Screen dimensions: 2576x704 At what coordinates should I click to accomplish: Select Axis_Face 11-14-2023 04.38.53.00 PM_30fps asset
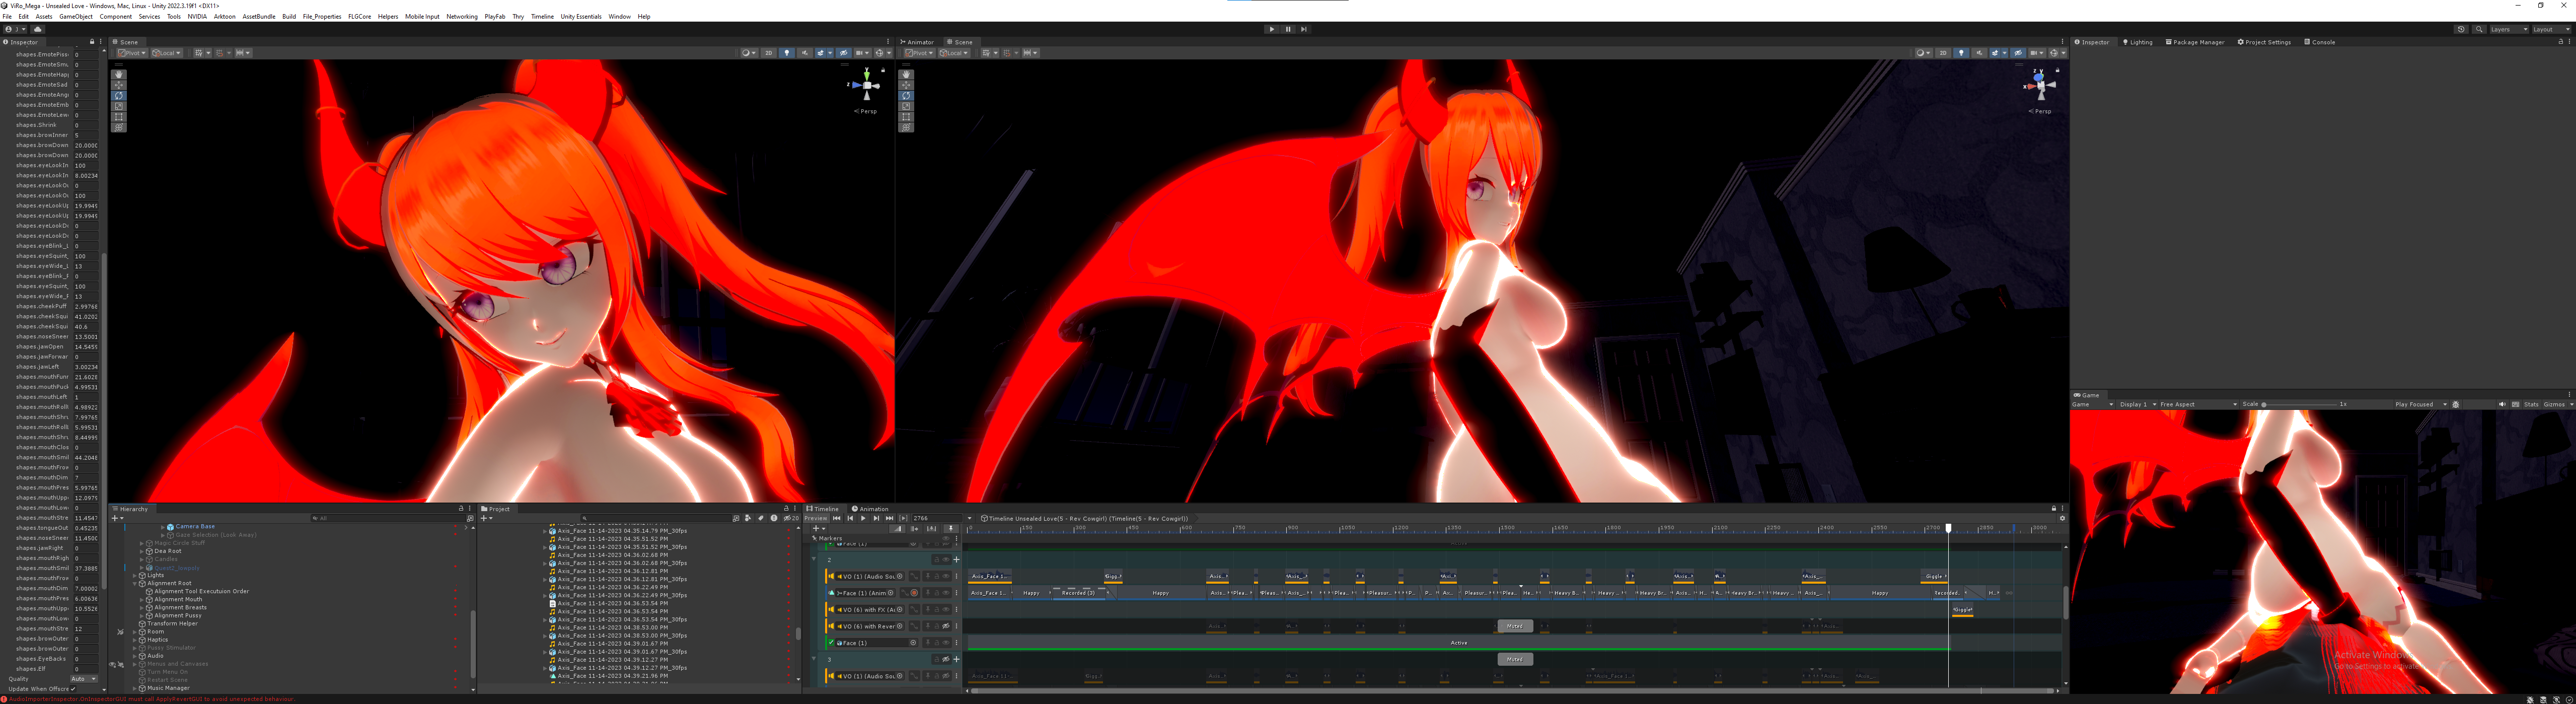point(622,635)
